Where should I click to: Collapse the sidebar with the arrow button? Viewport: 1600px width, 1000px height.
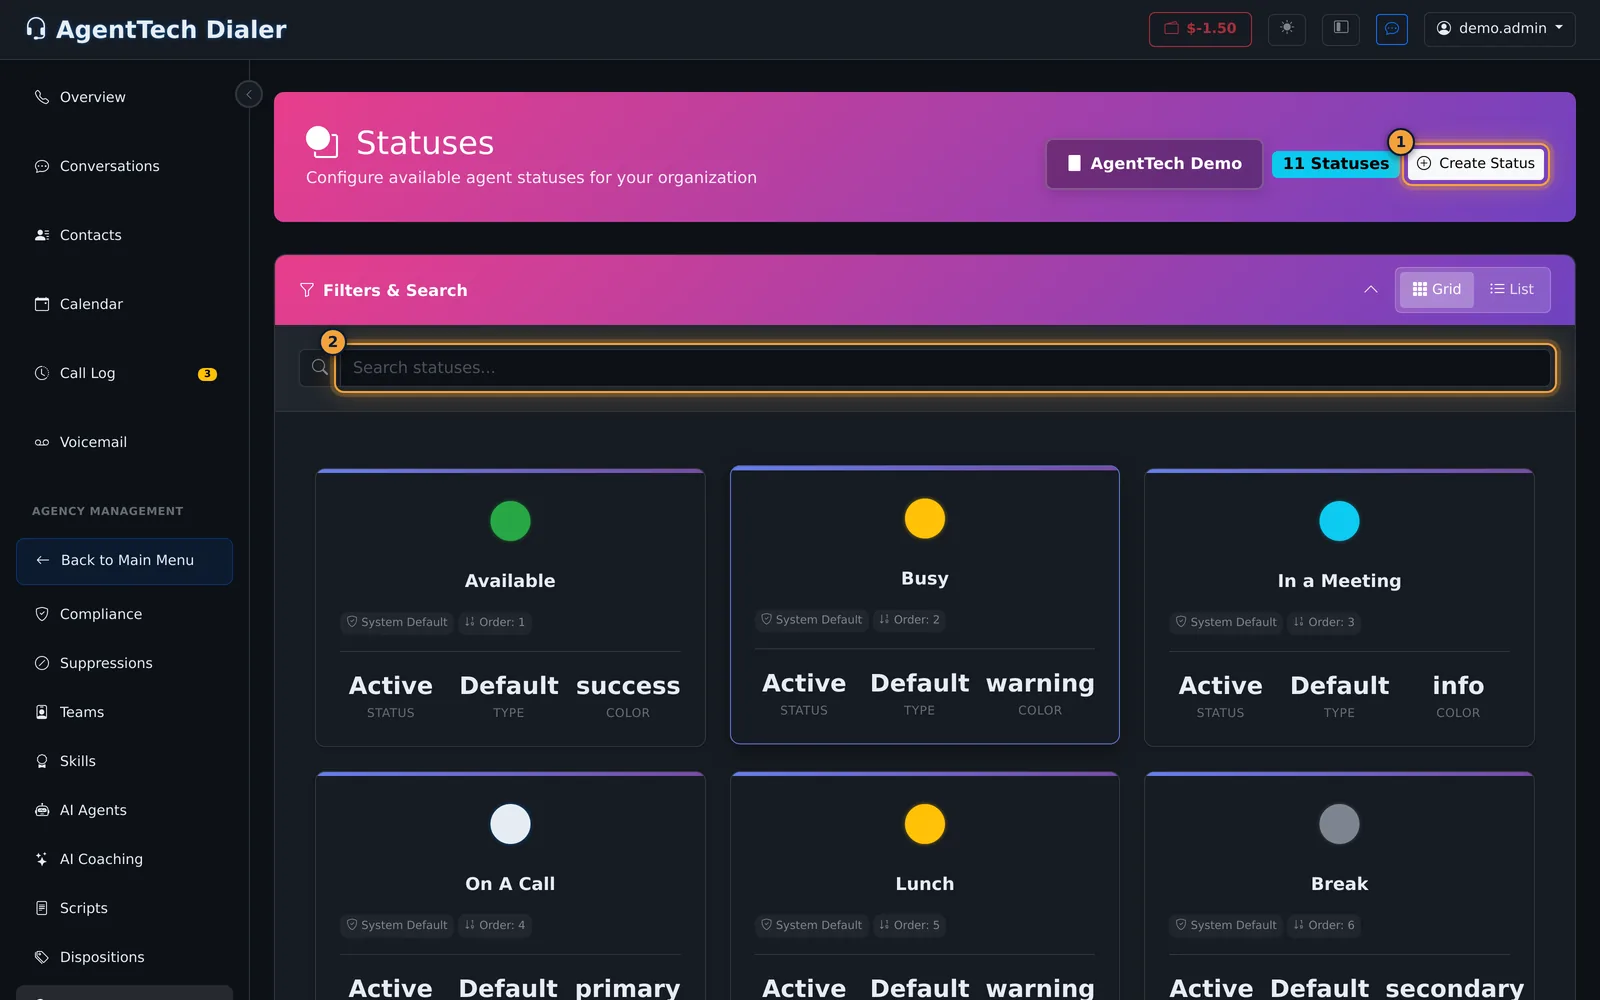[x=249, y=94]
